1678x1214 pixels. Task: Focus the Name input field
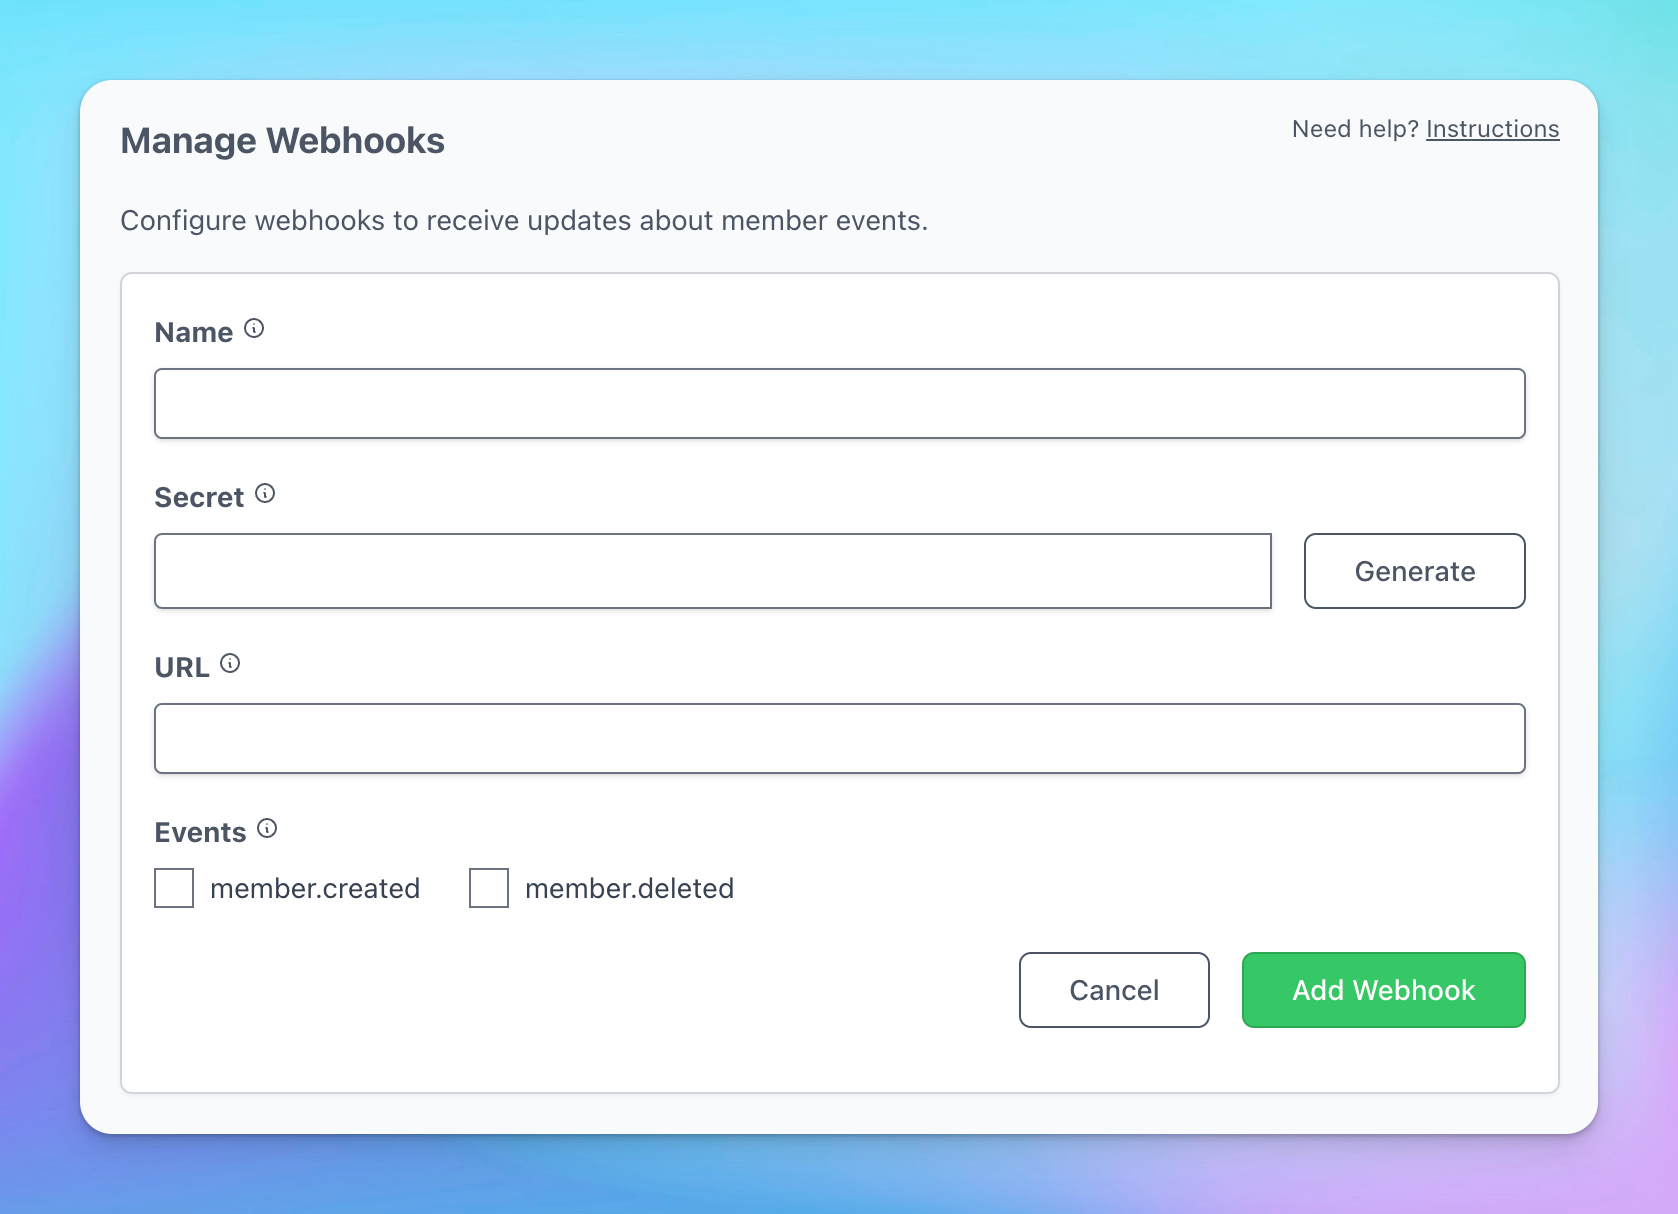pyautogui.click(x=839, y=404)
